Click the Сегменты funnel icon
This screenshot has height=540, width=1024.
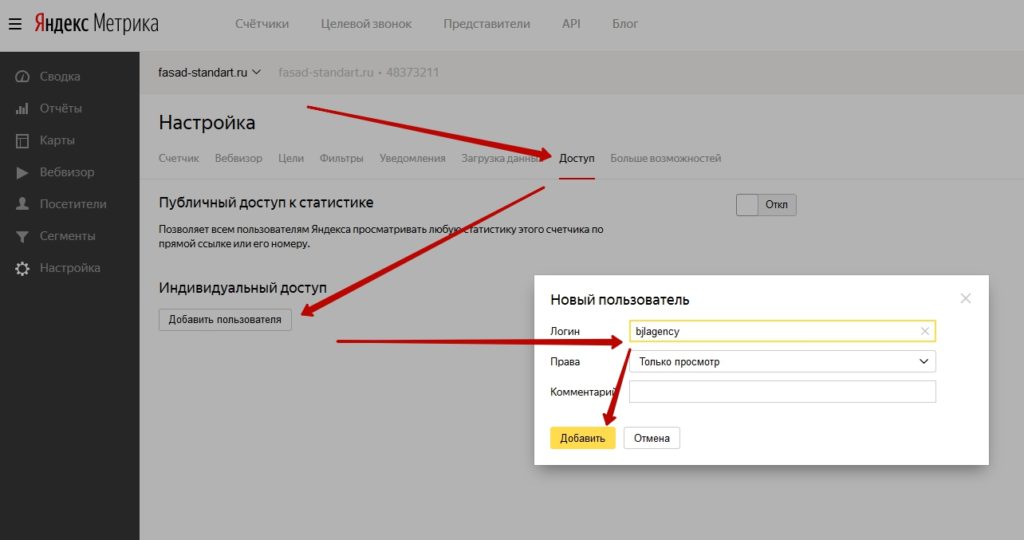click(22, 236)
